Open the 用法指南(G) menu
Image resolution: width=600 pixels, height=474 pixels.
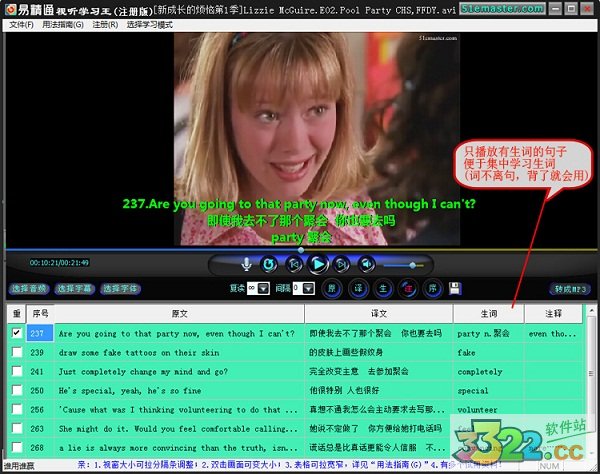[x=63, y=25]
